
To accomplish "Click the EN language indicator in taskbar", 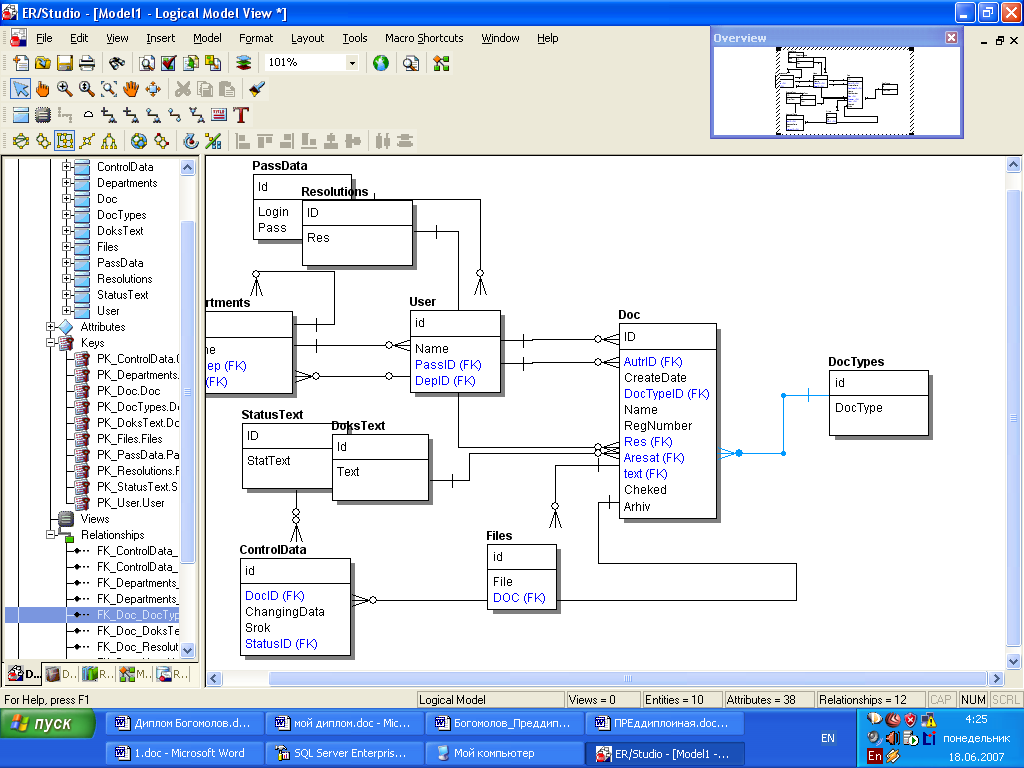I will tap(827, 738).
